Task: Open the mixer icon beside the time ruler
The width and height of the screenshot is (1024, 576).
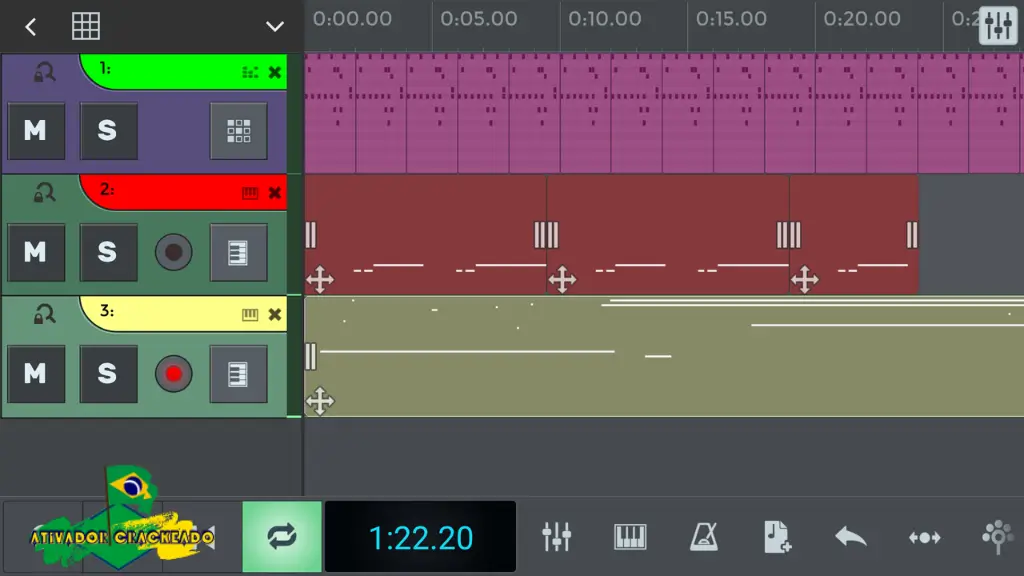Action: pyautogui.click(x=998, y=25)
